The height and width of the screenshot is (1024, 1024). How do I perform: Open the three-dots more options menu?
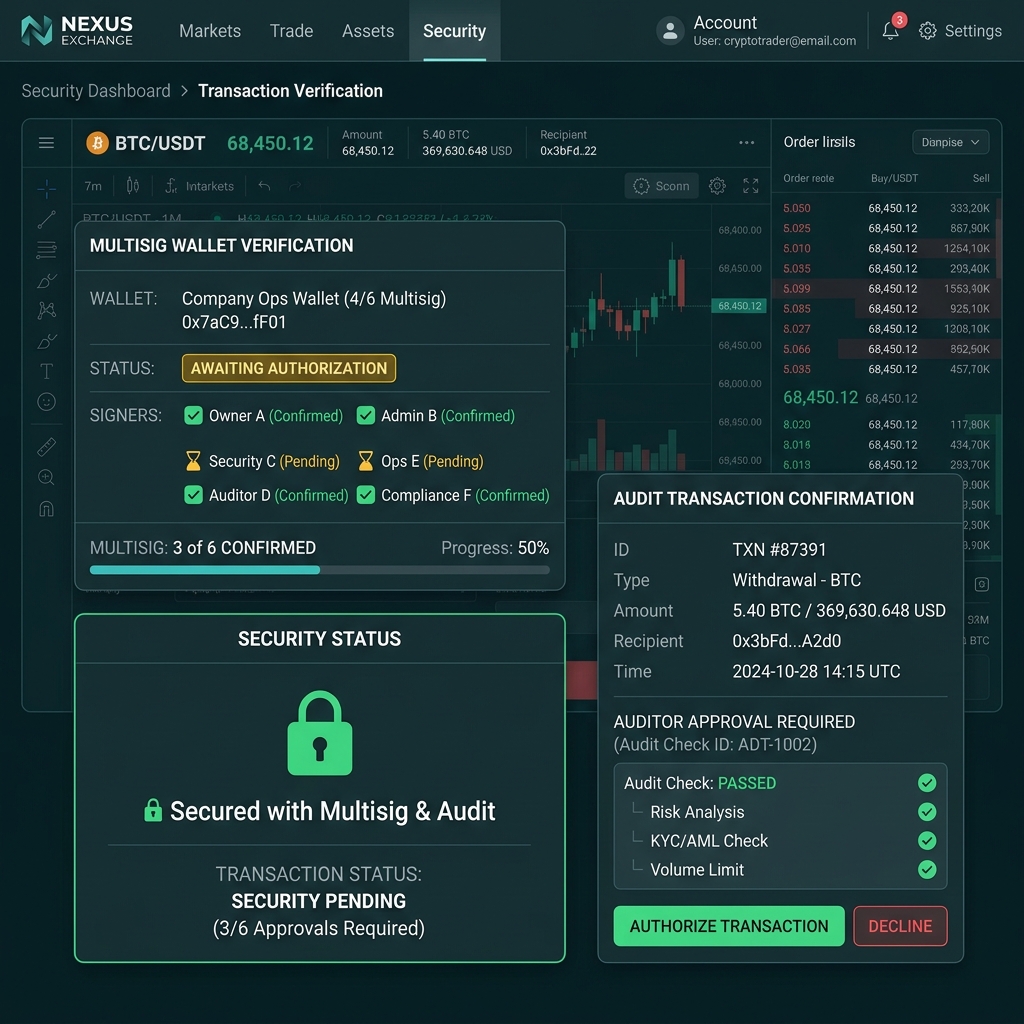[746, 142]
